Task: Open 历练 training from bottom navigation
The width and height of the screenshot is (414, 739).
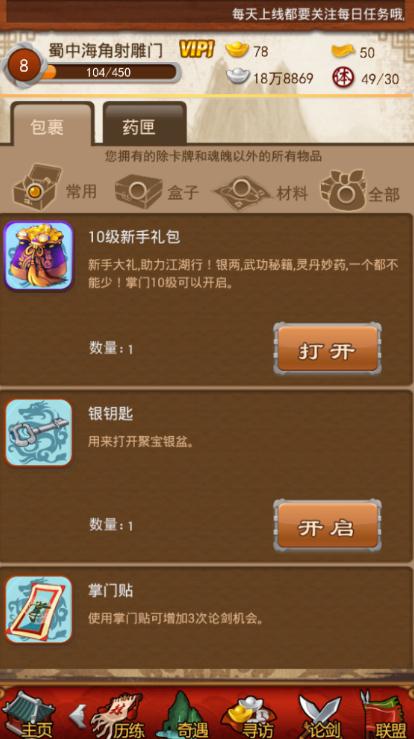Action: (x=118, y=715)
